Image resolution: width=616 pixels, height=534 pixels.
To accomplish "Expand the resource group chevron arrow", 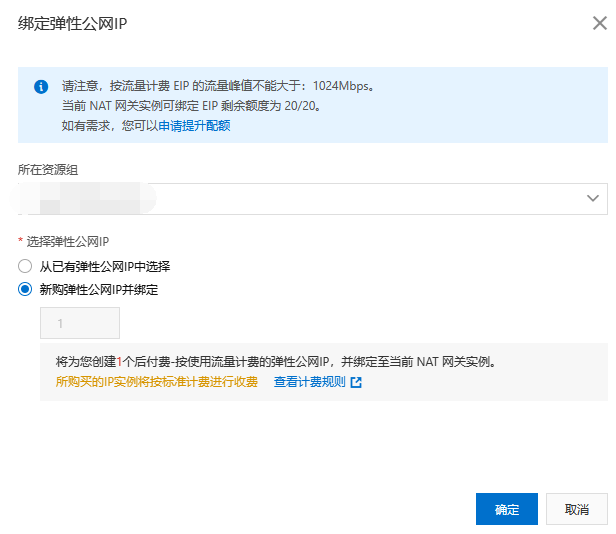I will (592, 198).
